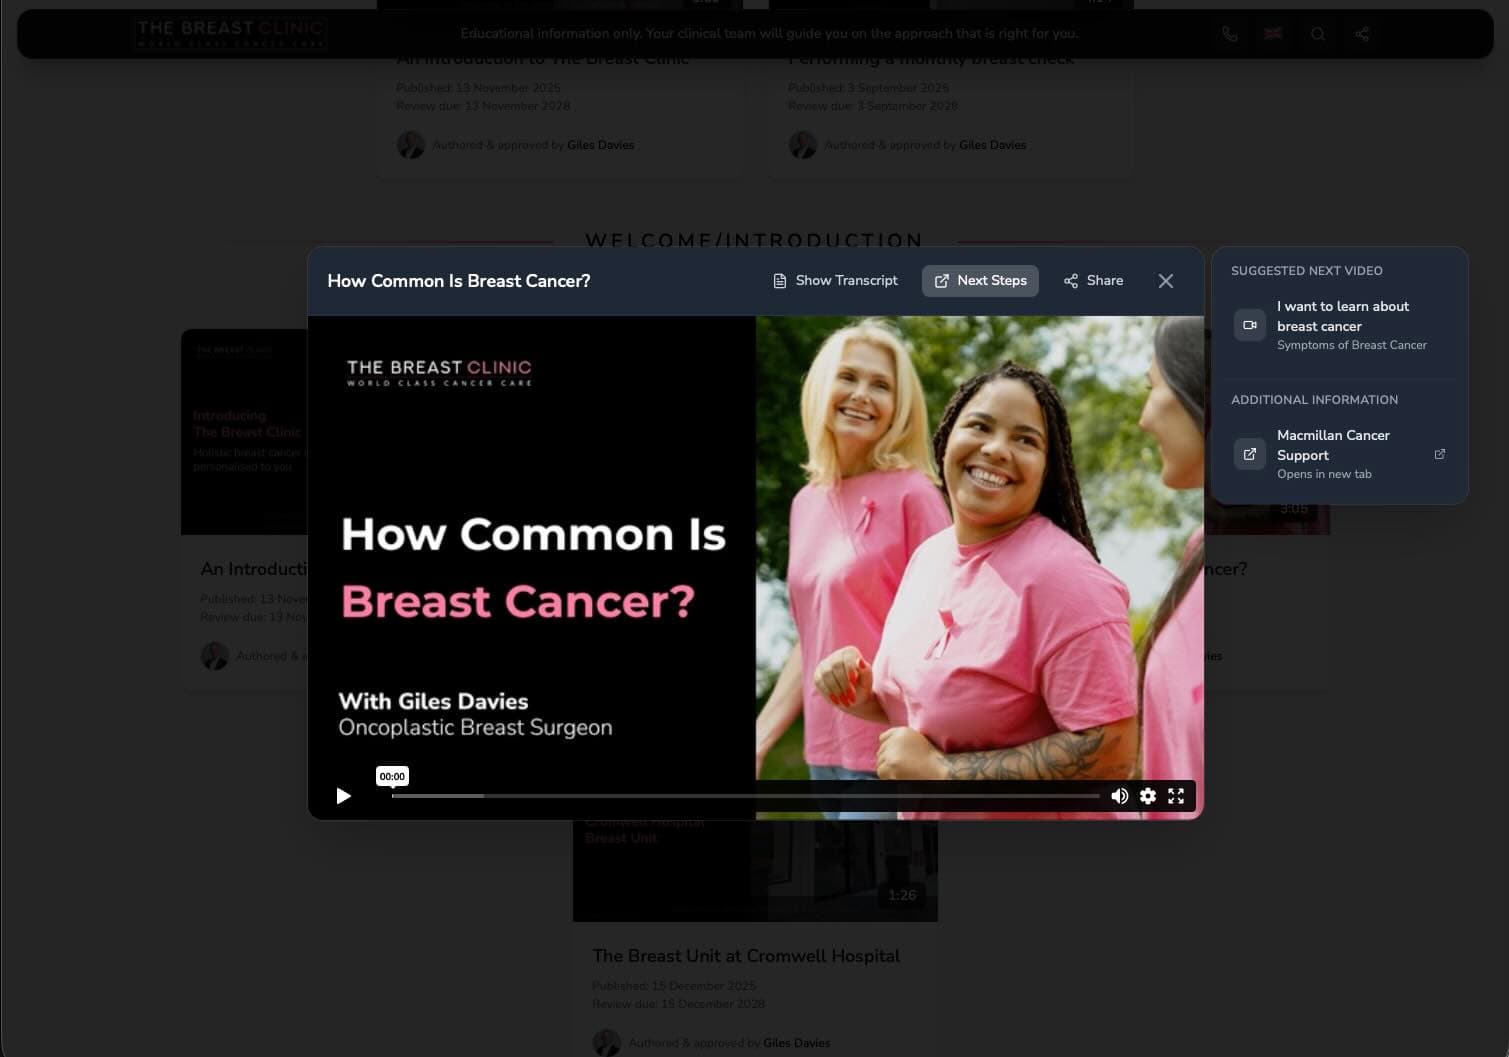Screen dimensions: 1509x1057
Task: Toggle the Next Steps panel
Action: coord(980,281)
